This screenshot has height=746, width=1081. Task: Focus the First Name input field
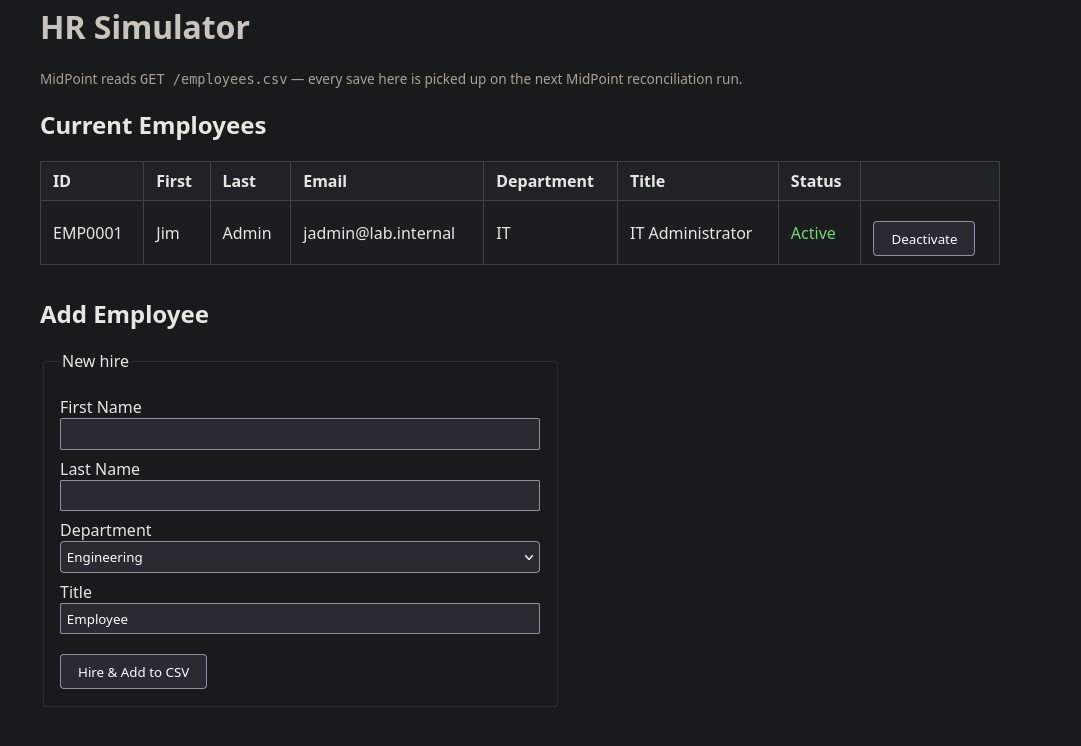click(x=299, y=434)
